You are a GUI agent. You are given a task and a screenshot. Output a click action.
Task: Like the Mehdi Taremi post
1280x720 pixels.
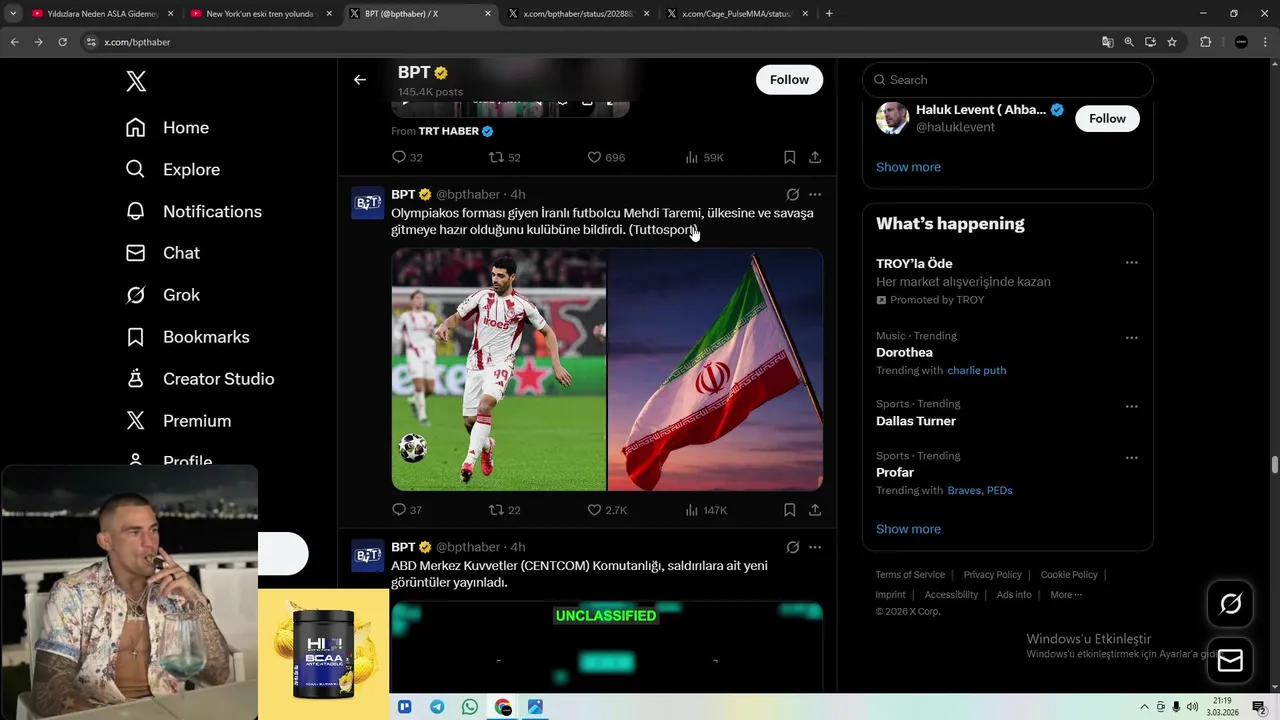pos(606,510)
